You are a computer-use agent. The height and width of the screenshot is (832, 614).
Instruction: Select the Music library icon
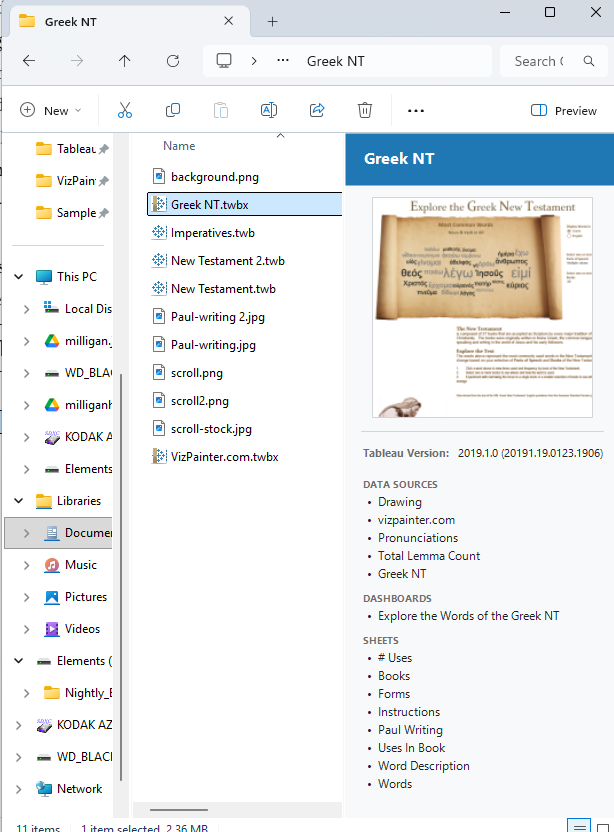coord(51,565)
